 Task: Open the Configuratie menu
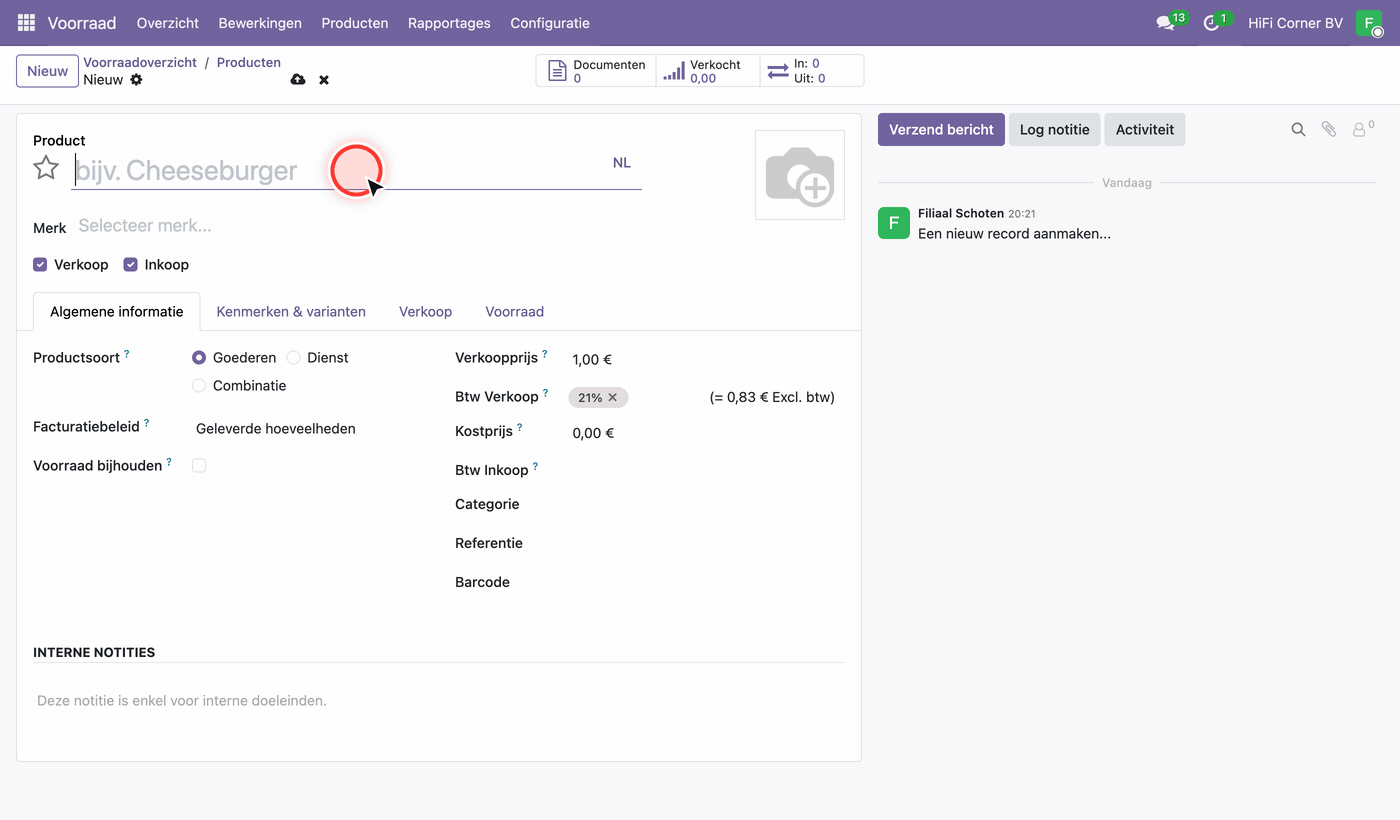tap(550, 23)
